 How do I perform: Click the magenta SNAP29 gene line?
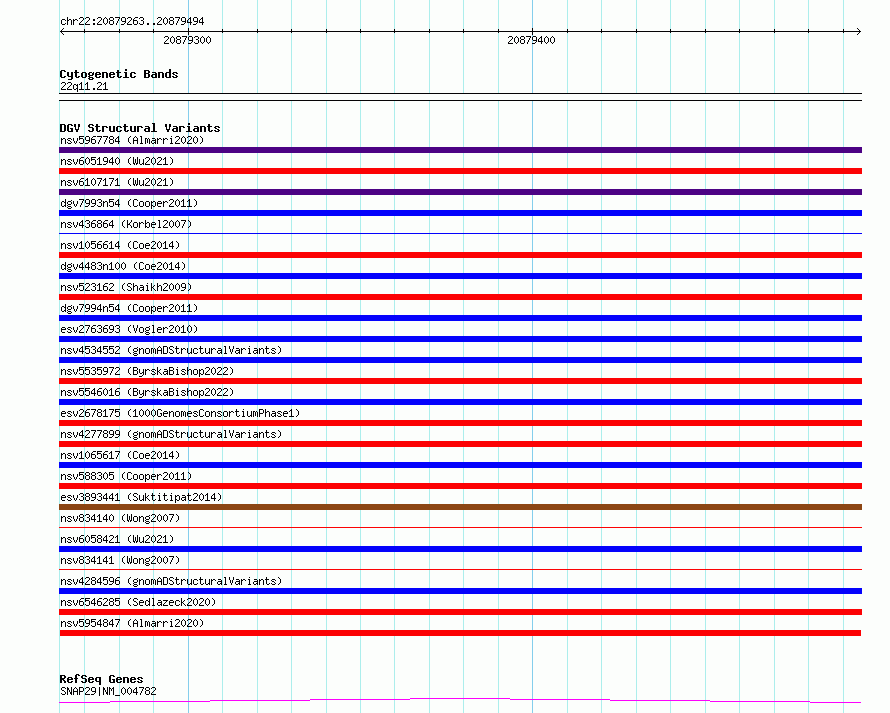pos(460,701)
